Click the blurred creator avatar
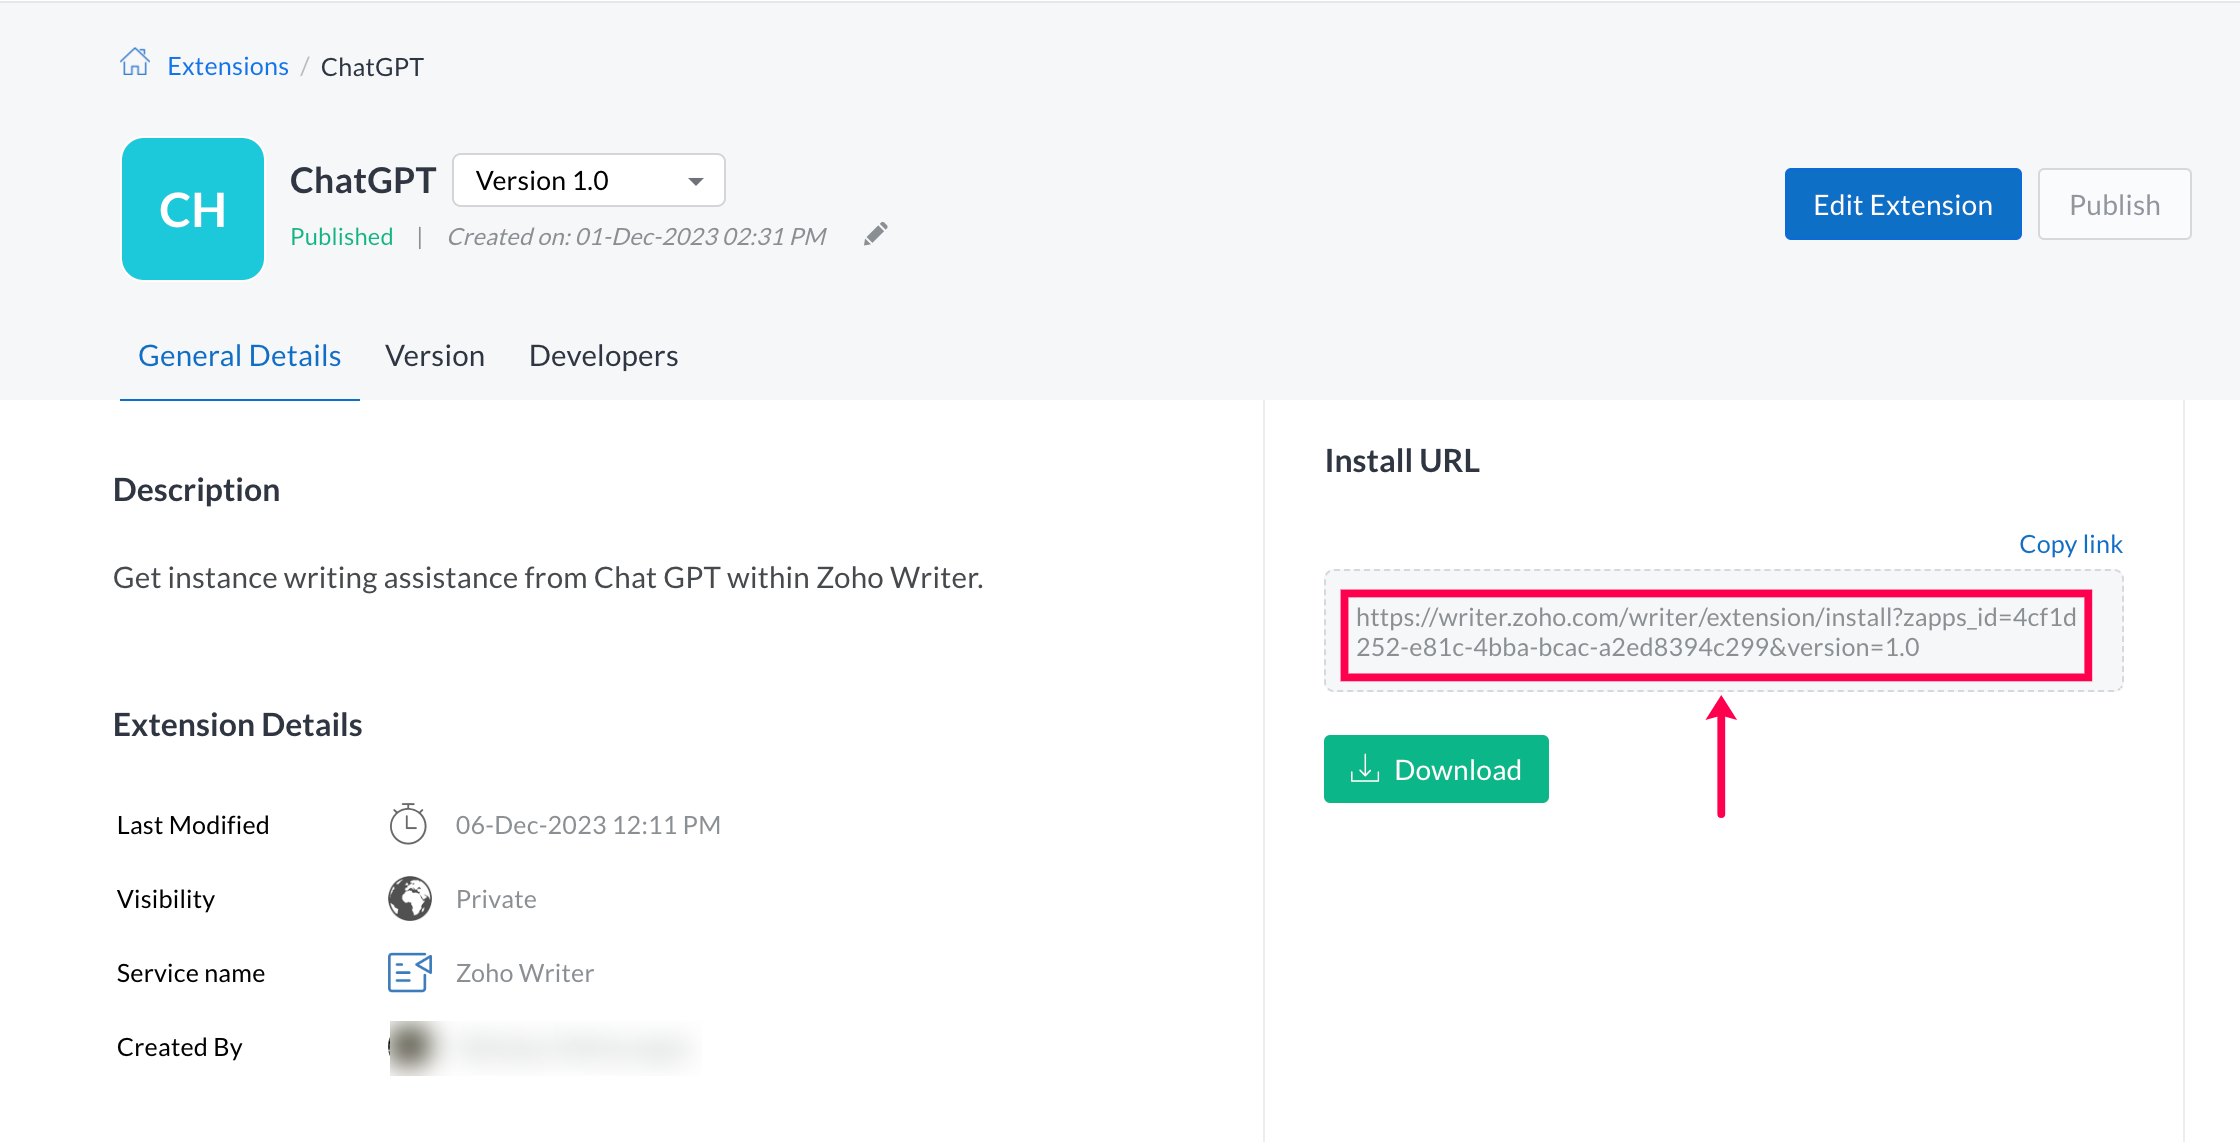The image size is (2240, 1142). coord(412,1046)
